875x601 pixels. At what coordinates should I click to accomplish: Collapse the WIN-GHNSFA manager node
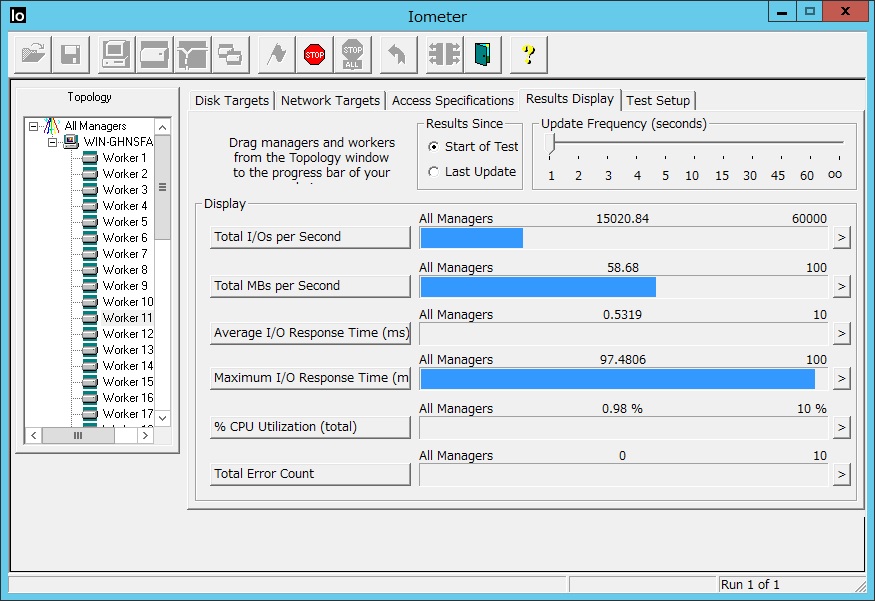54,143
